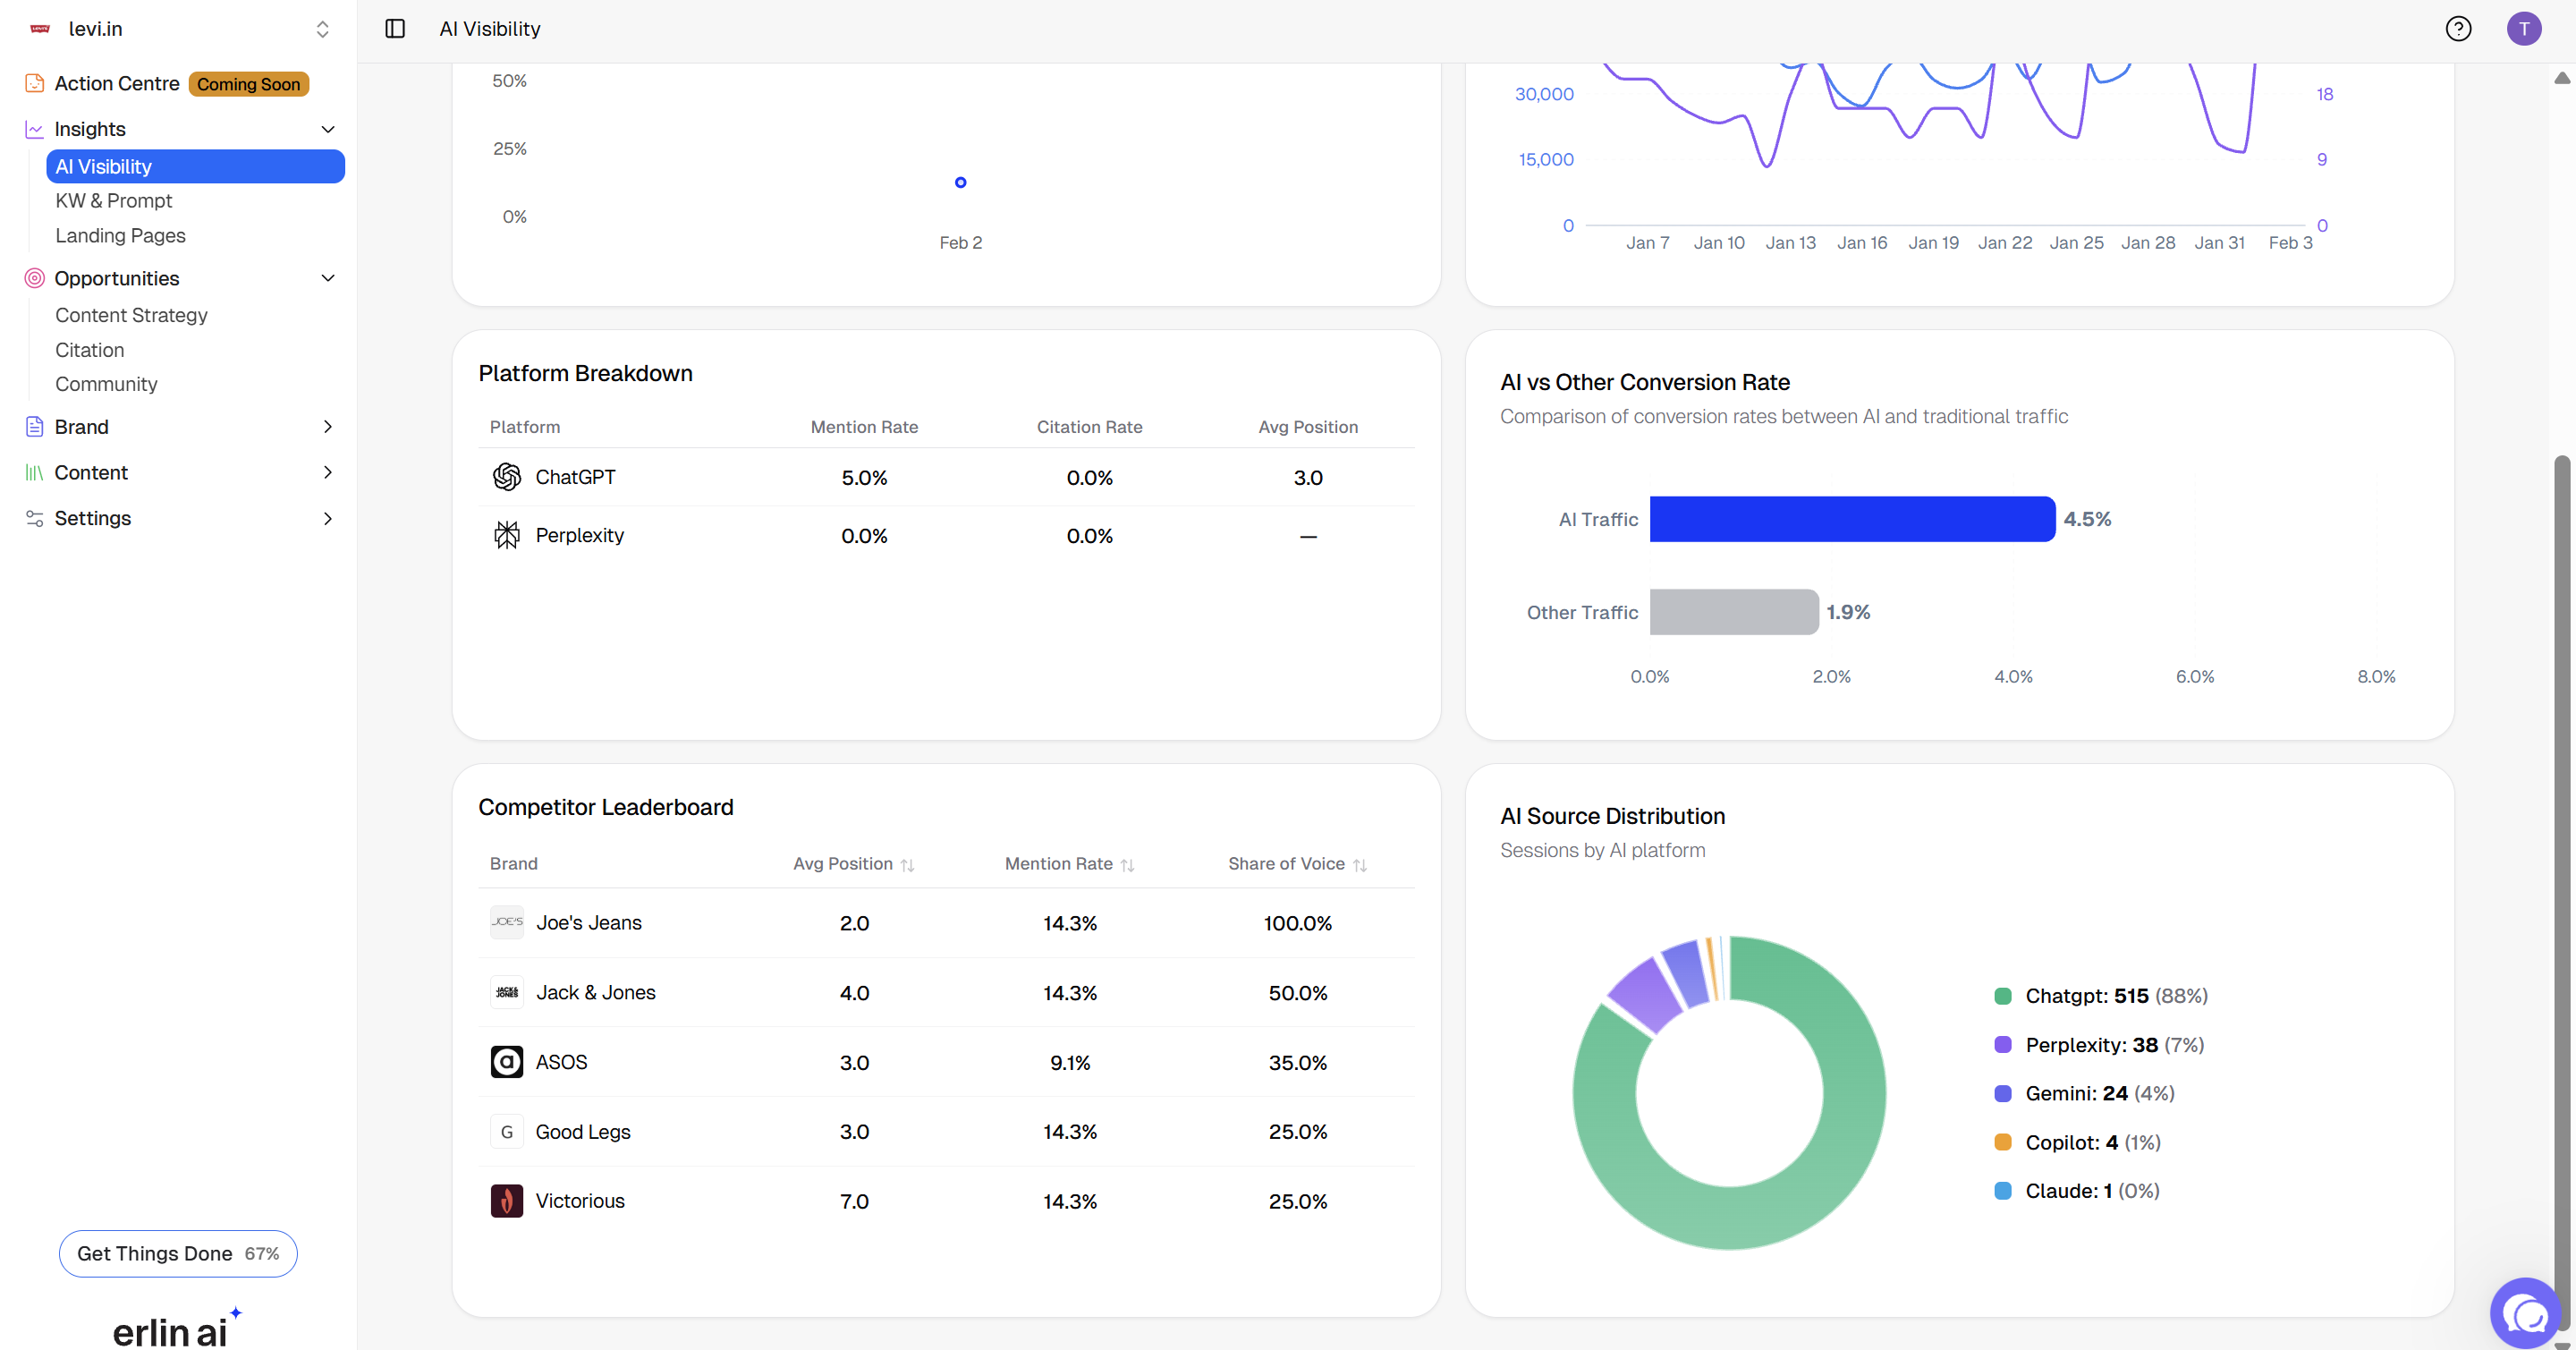Click the Good Legs G logo
This screenshot has width=2576, height=1350.
[x=507, y=1132]
